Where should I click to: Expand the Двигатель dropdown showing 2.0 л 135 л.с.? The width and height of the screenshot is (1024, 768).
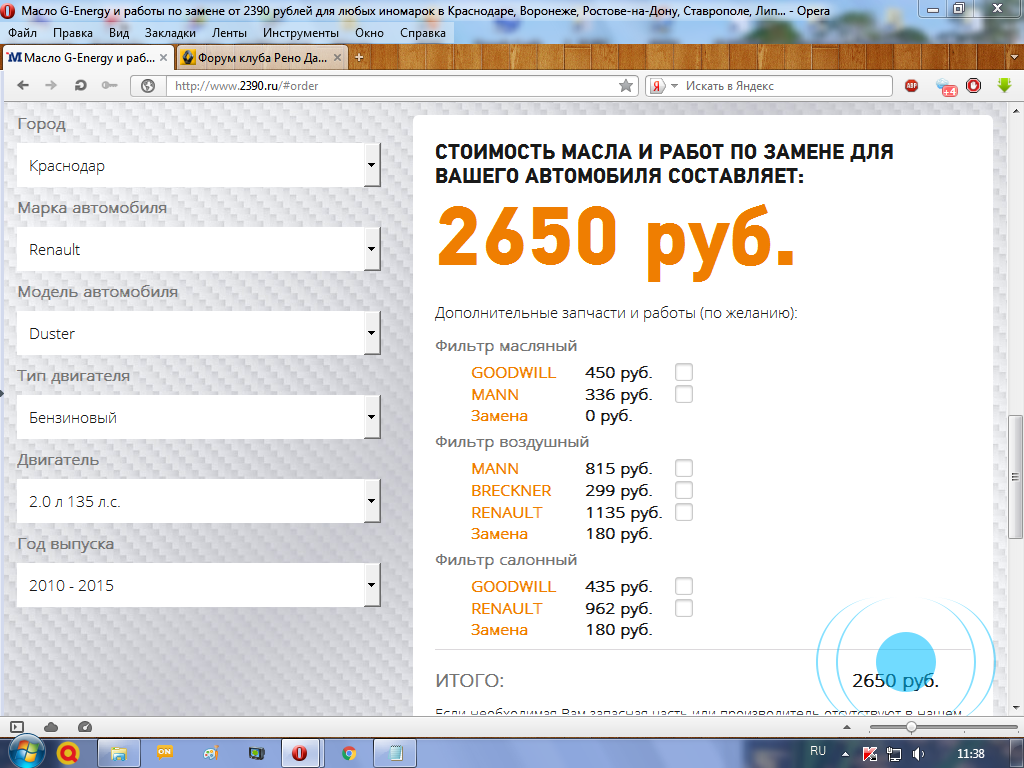click(199, 501)
